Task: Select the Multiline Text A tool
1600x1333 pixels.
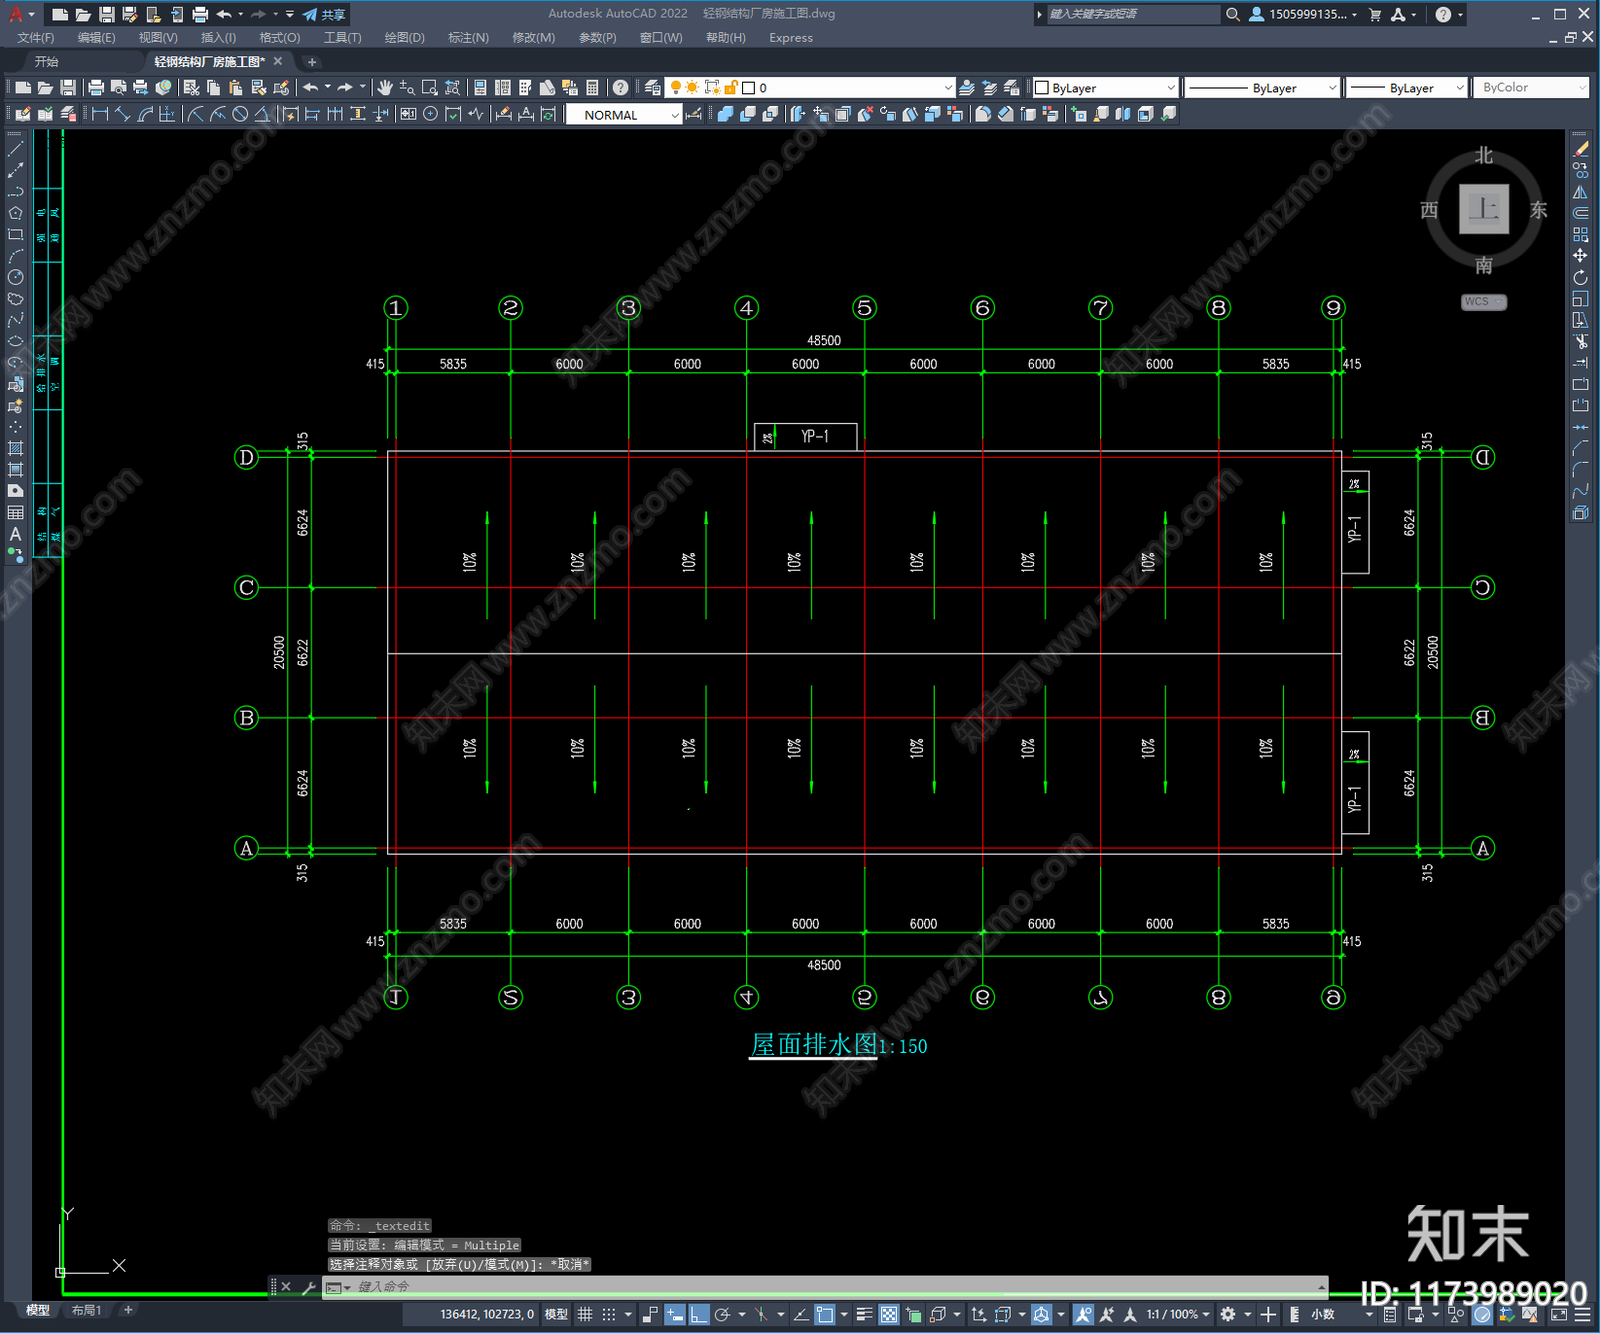Action: pos(15,534)
